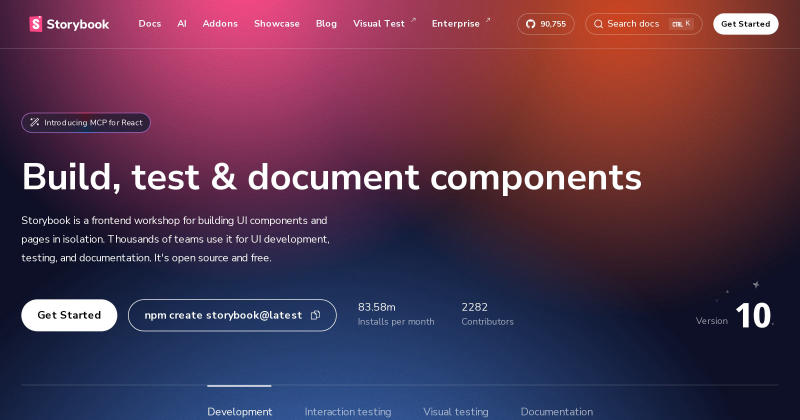
Task: Click the header Get Started button
Action: 745,24
